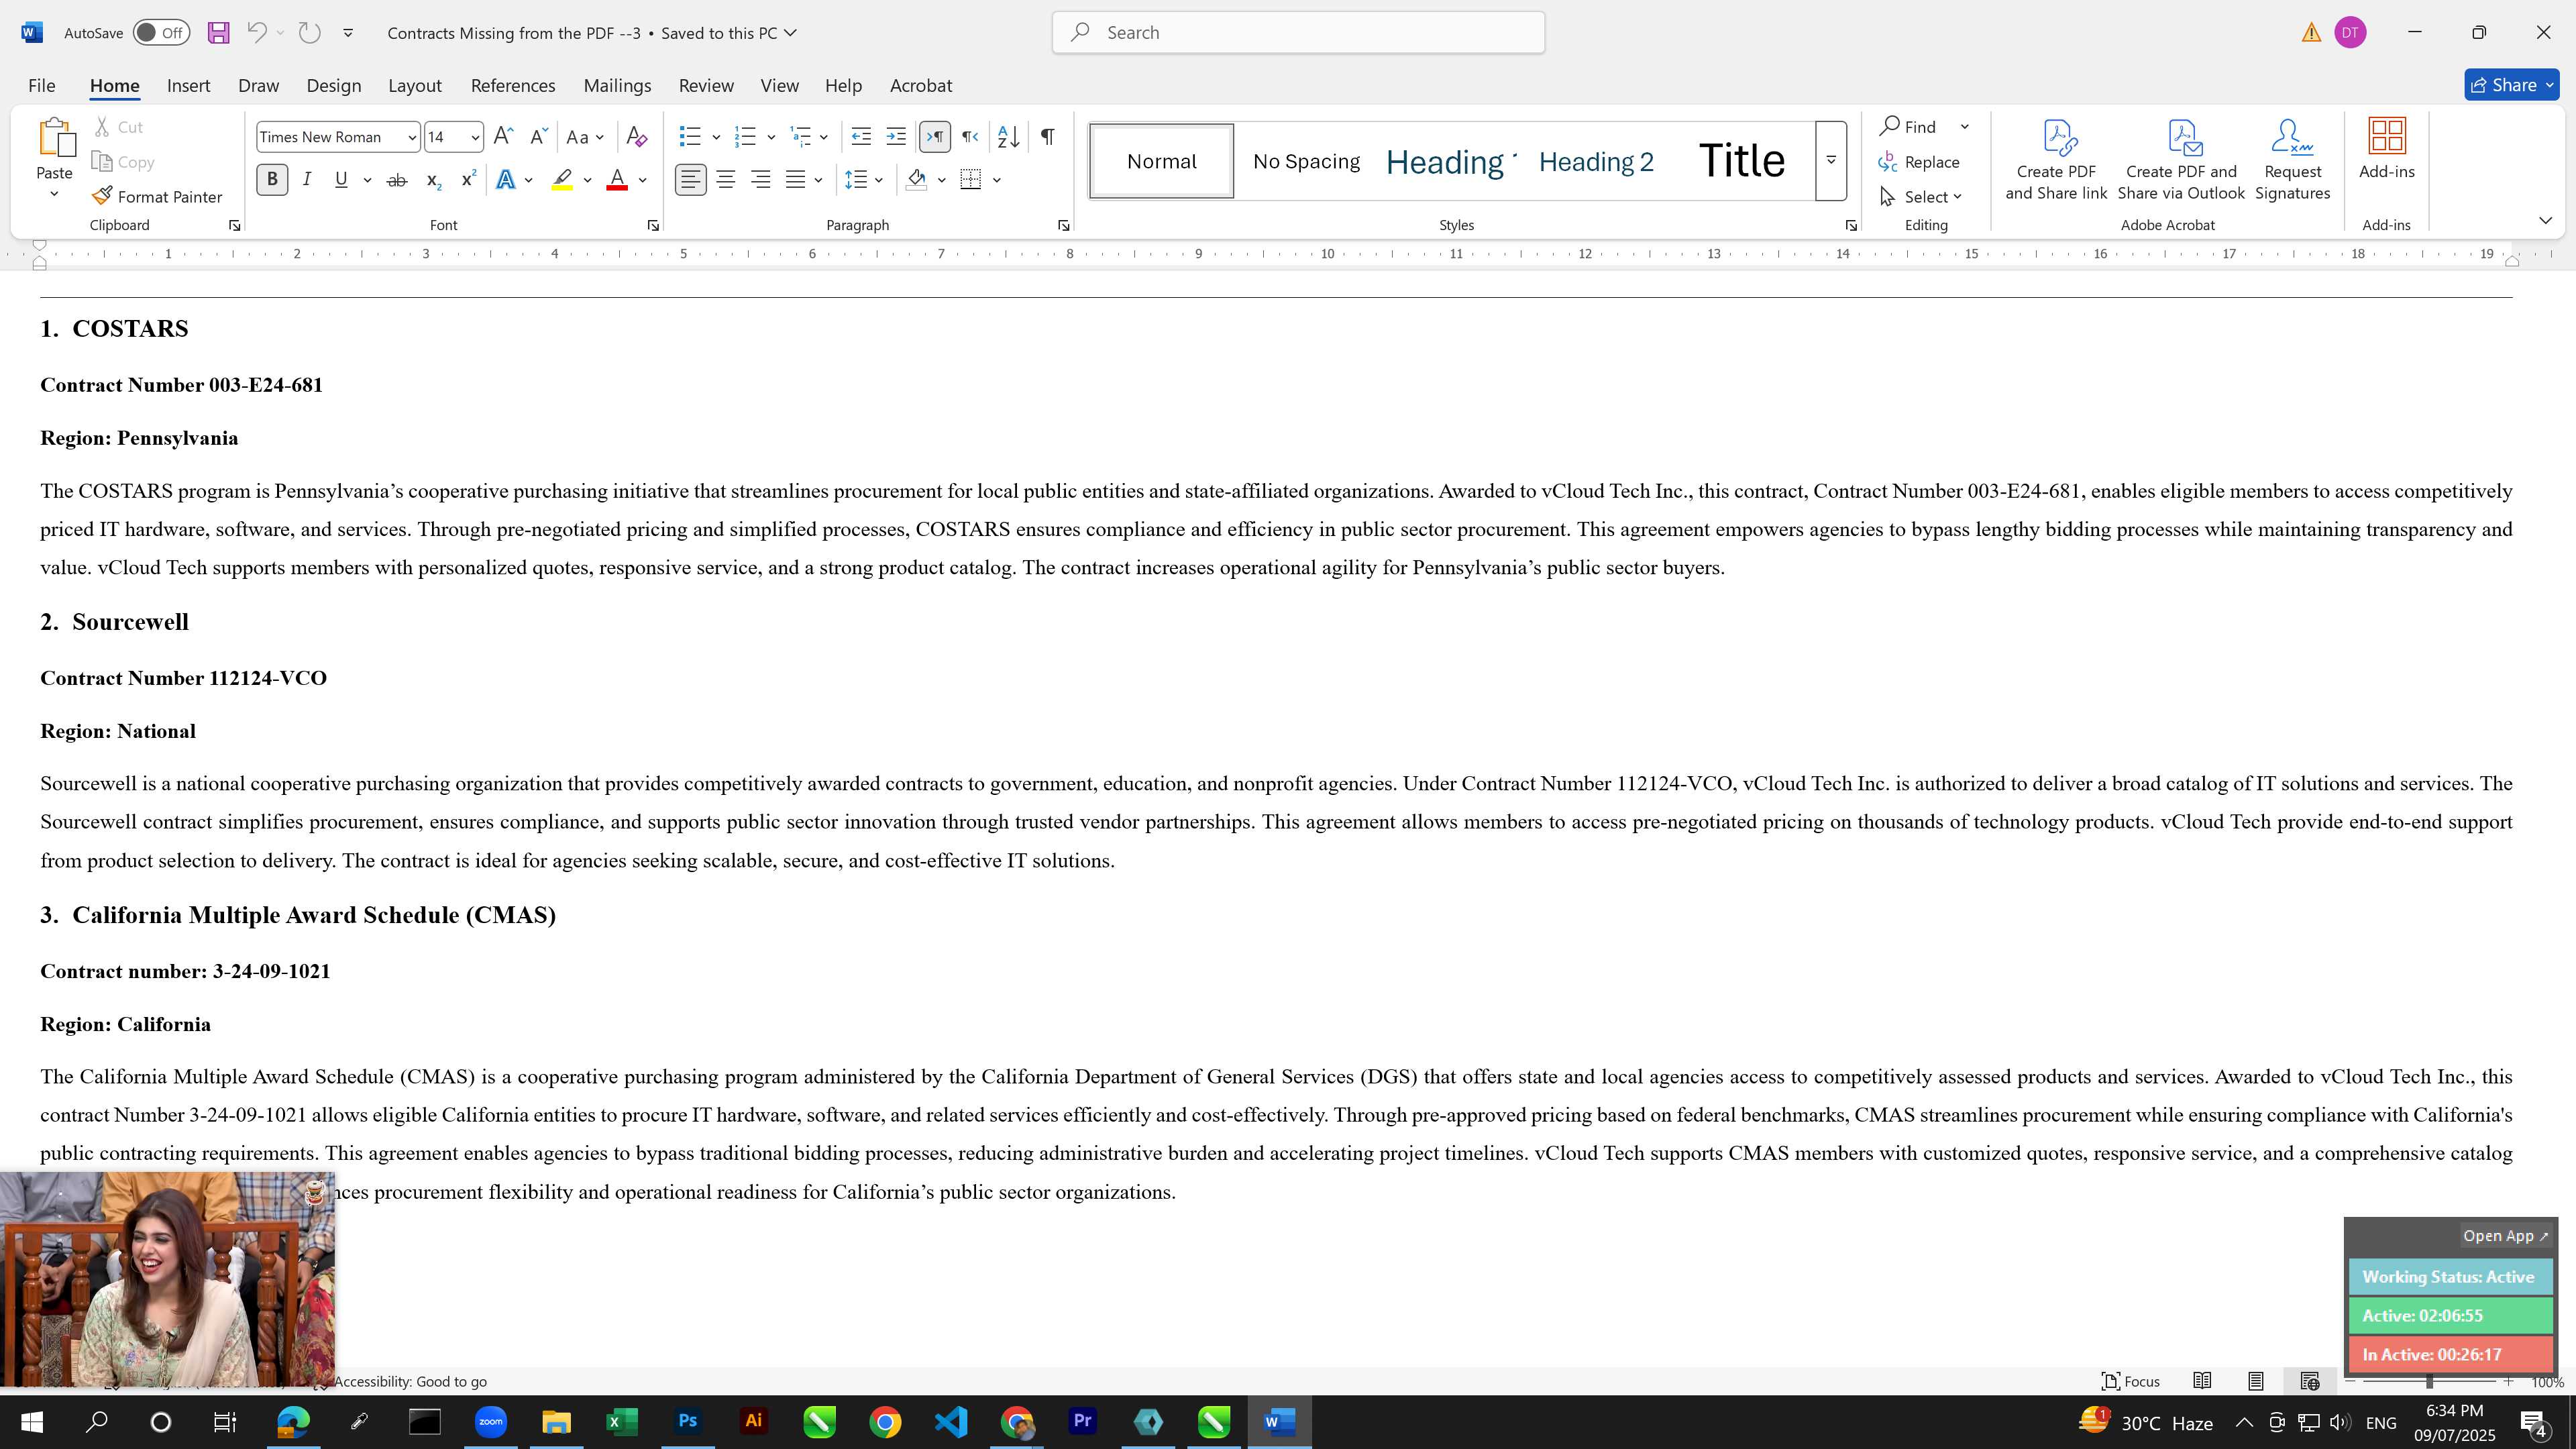2576x1449 pixels.
Task: Open the font size dropdown
Action: pos(475,137)
